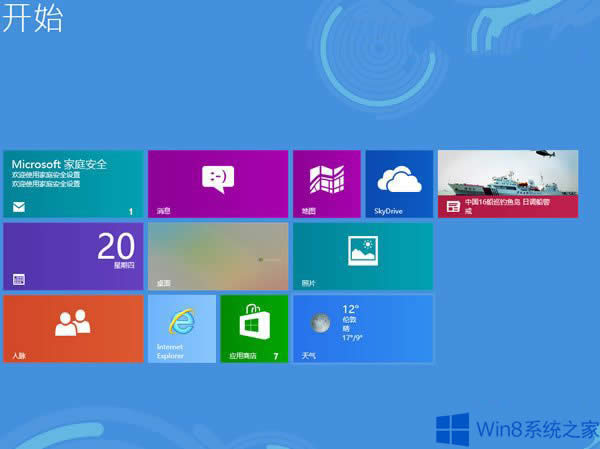Open the Store tile with shopping bag
This screenshot has height=449, width=600.
(x=254, y=328)
